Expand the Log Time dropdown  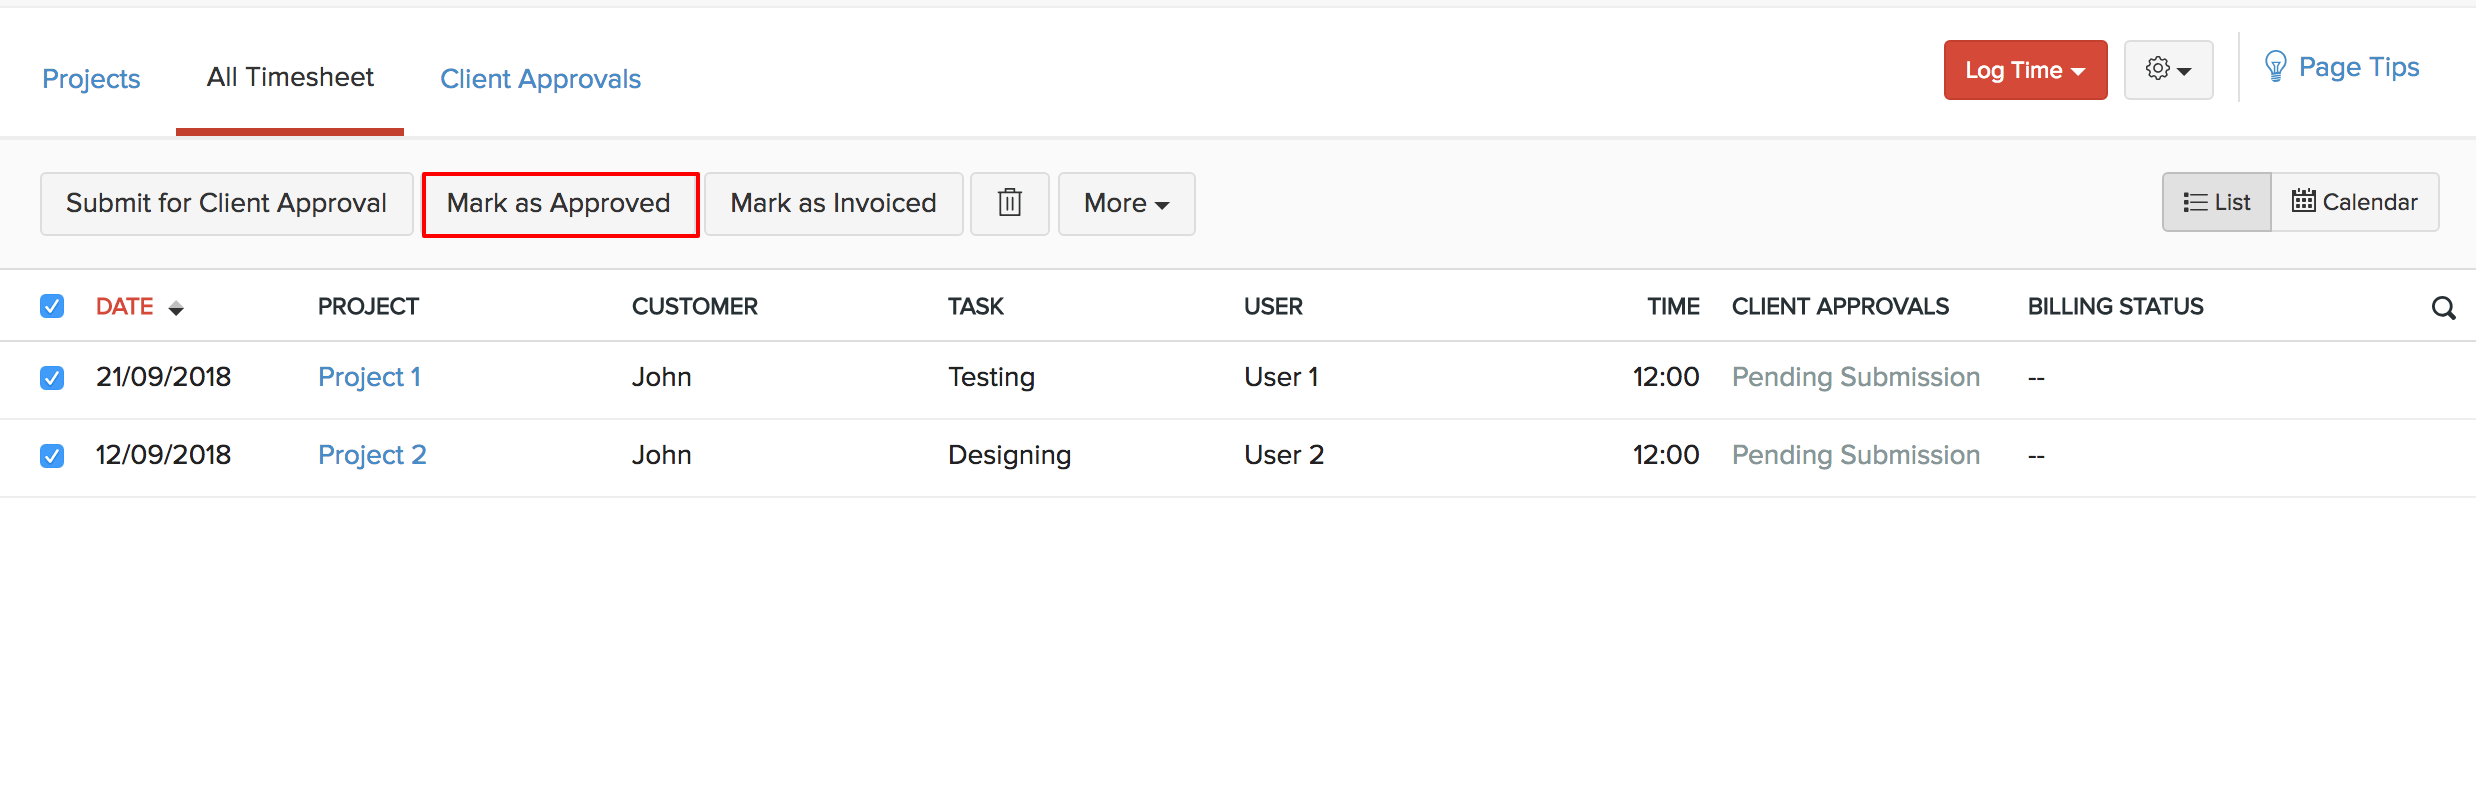(x=2024, y=70)
